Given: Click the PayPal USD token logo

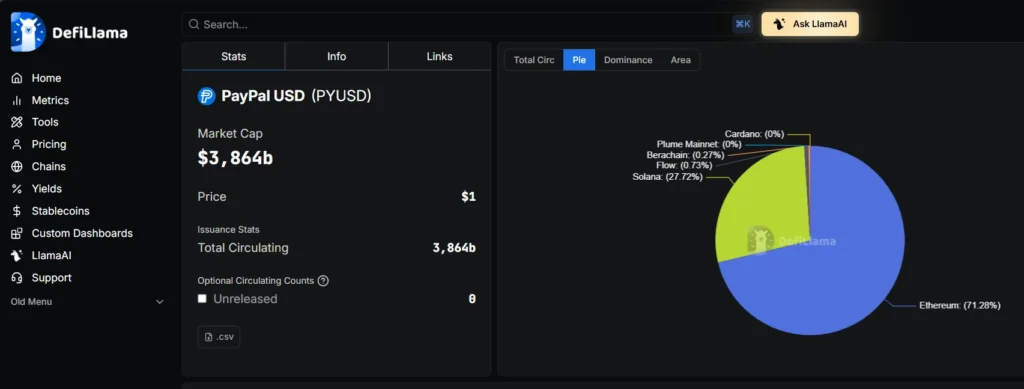Looking at the screenshot, I should coord(206,97).
